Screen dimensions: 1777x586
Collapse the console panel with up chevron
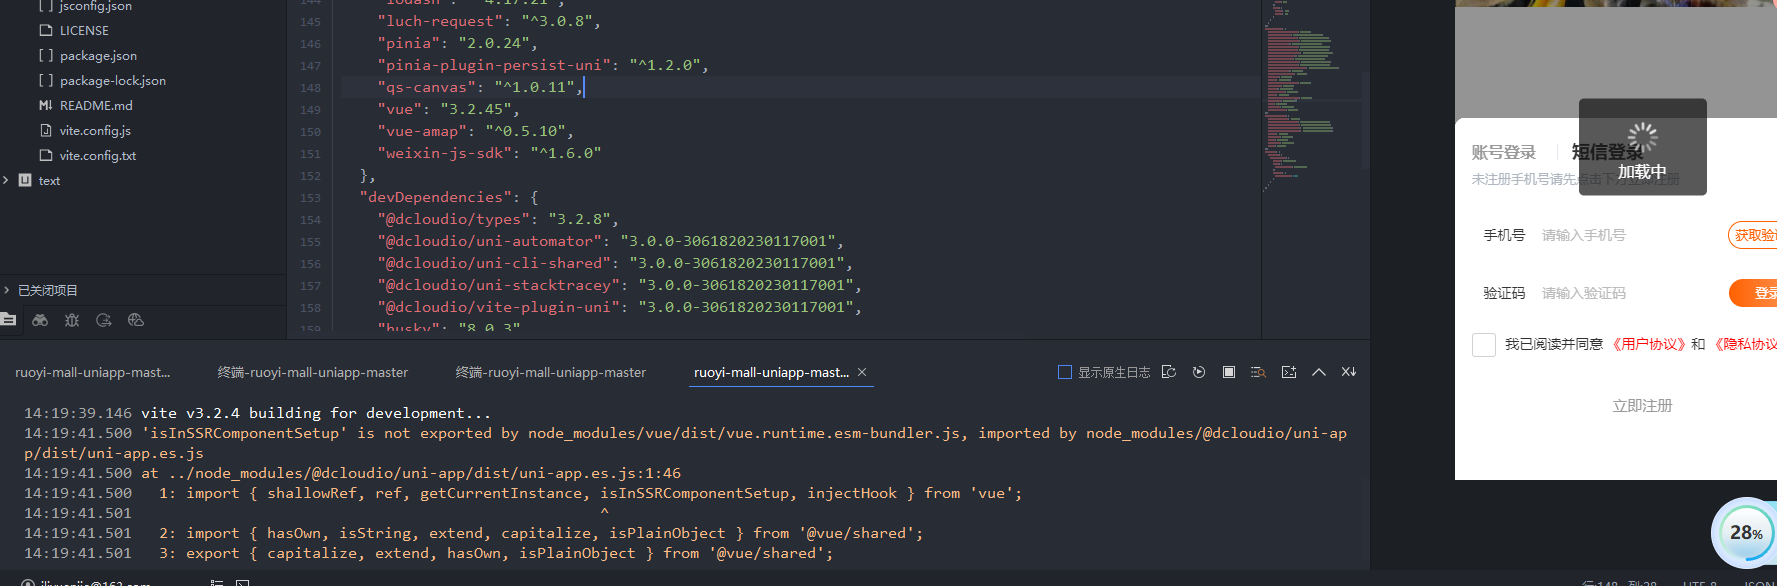coord(1319,372)
